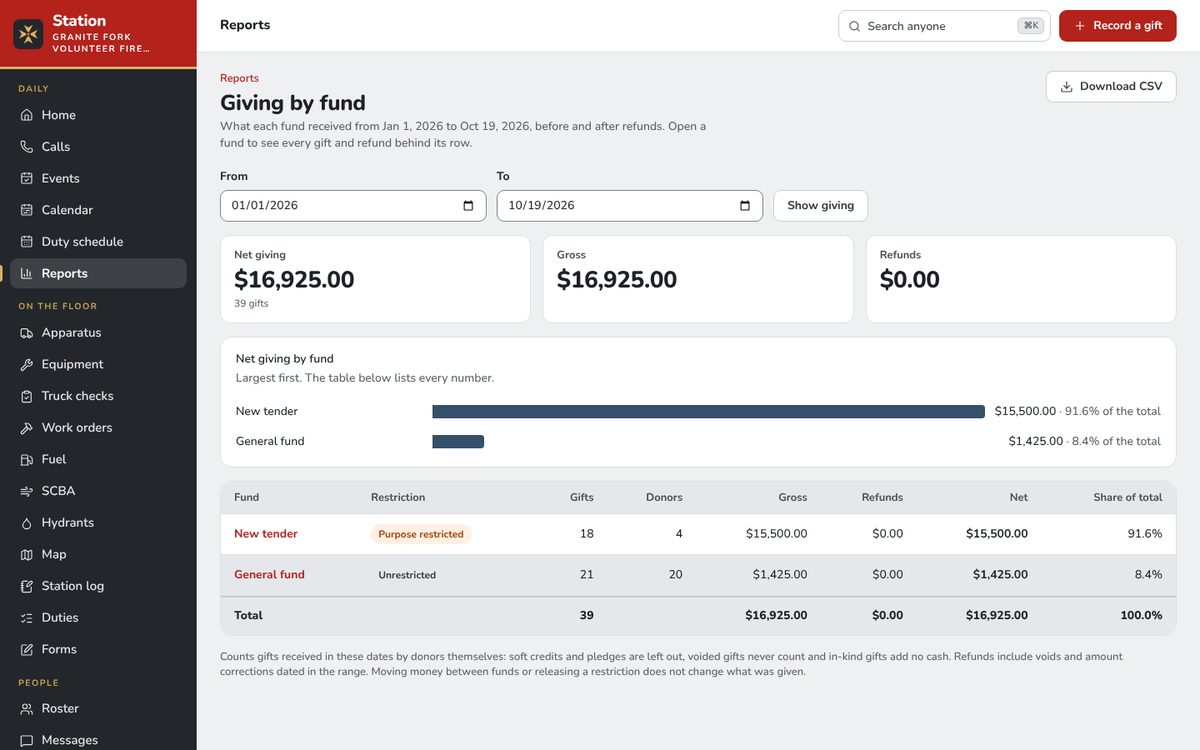The width and height of the screenshot is (1200, 750).
Task: Click the Home house icon
Action: [27, 115]
